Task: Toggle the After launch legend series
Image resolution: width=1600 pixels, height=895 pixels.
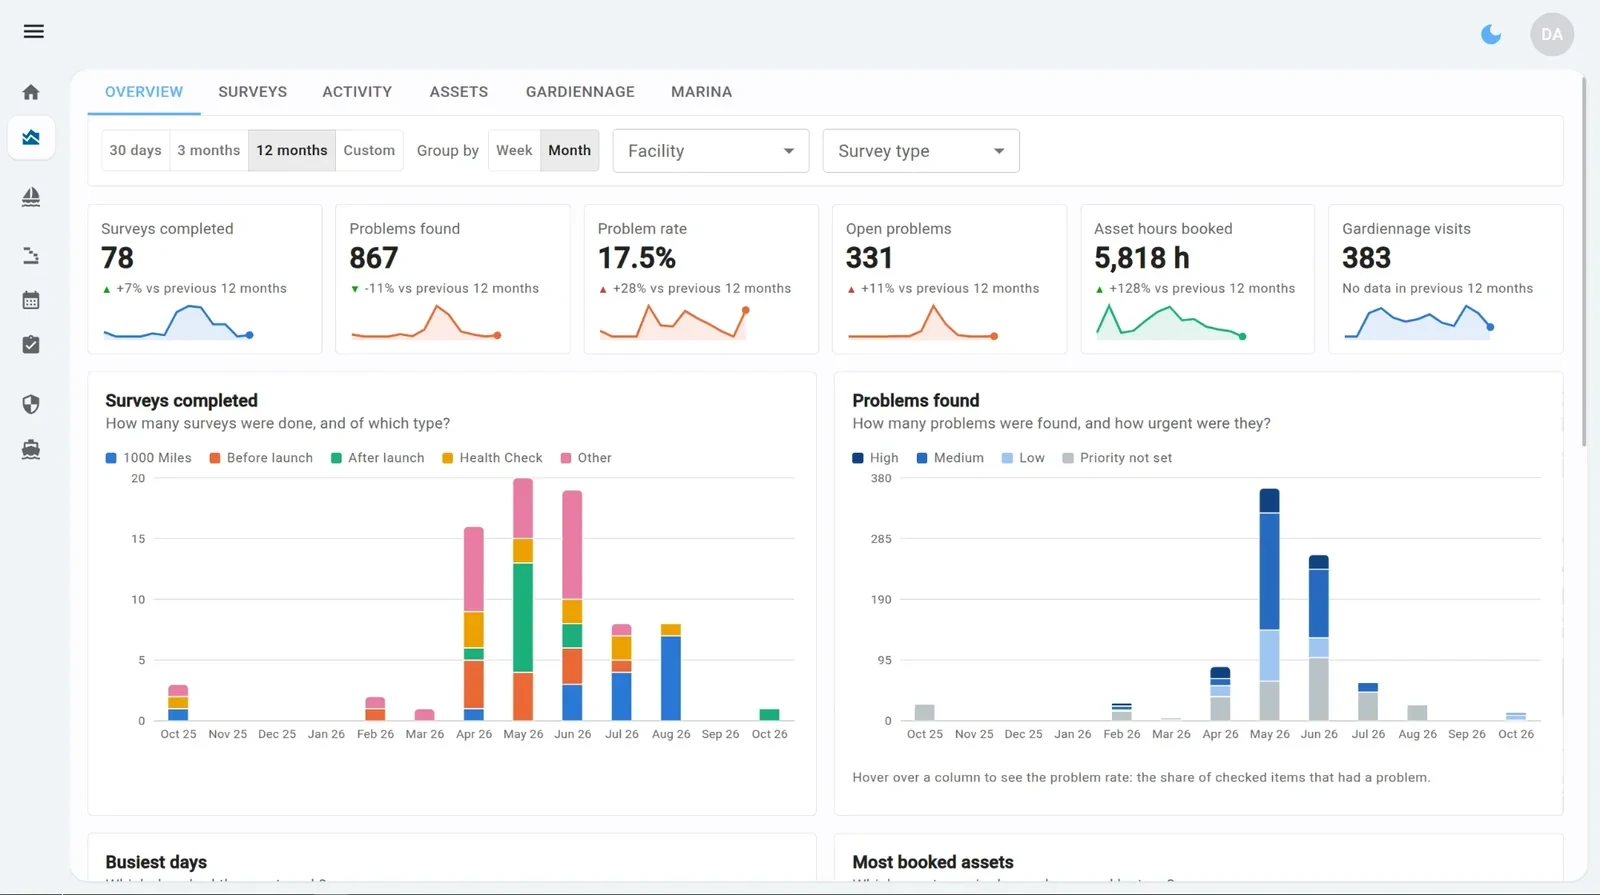Action: pyautogui.click(x=378, y=458)
